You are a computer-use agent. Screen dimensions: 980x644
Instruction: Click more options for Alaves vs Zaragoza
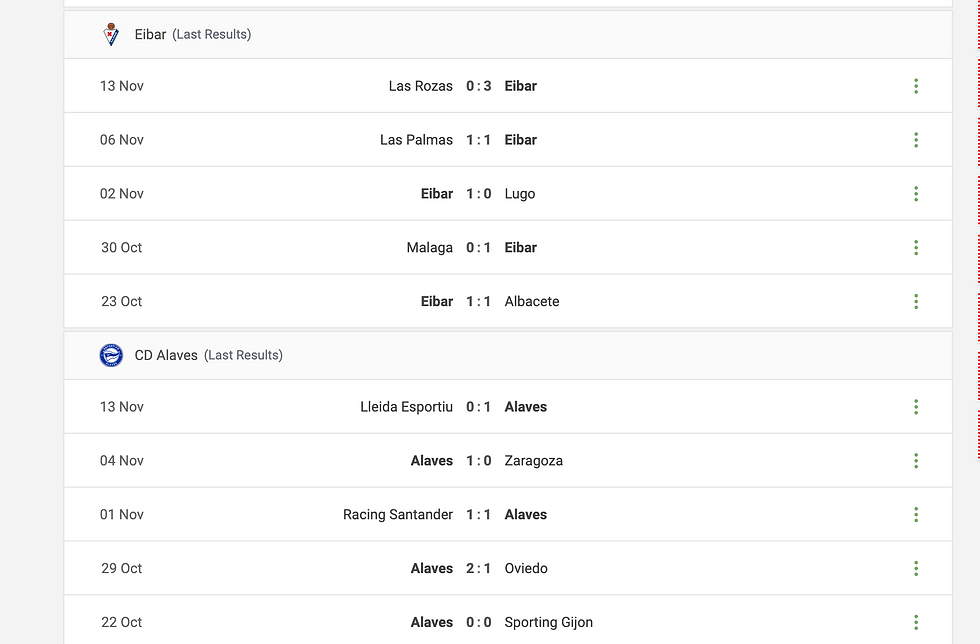point(916,461)
